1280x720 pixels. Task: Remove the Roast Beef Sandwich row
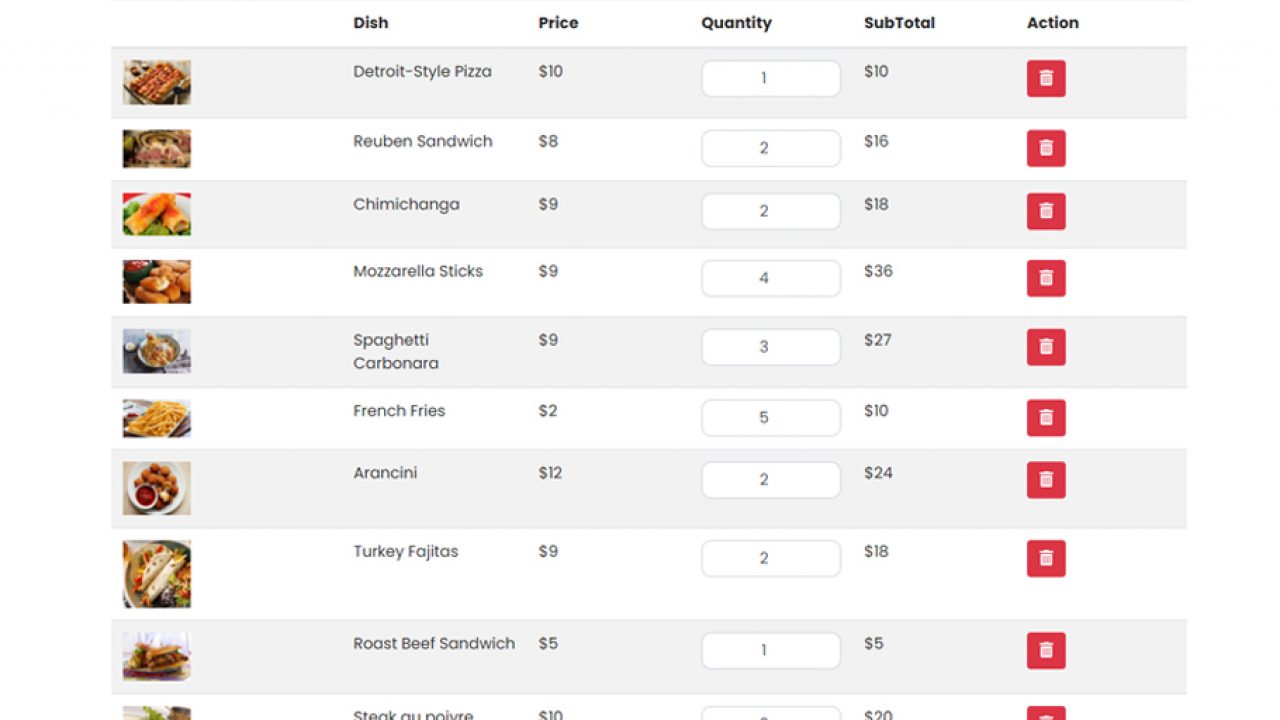pos(1046,650)
